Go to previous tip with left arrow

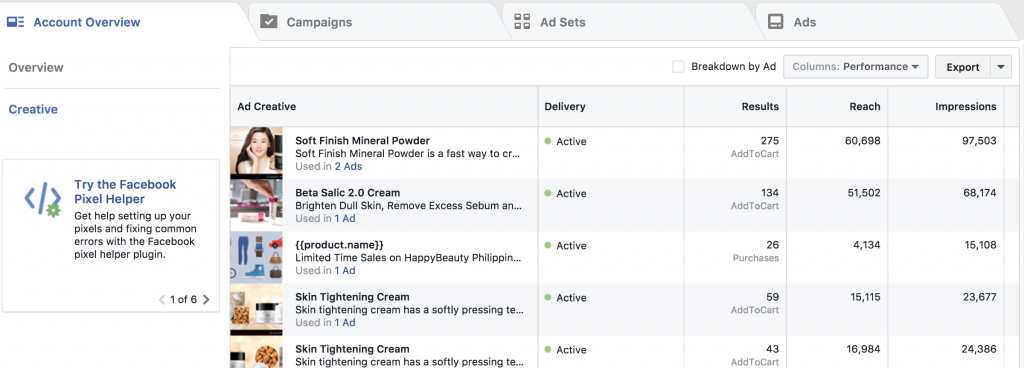(162, 299)
